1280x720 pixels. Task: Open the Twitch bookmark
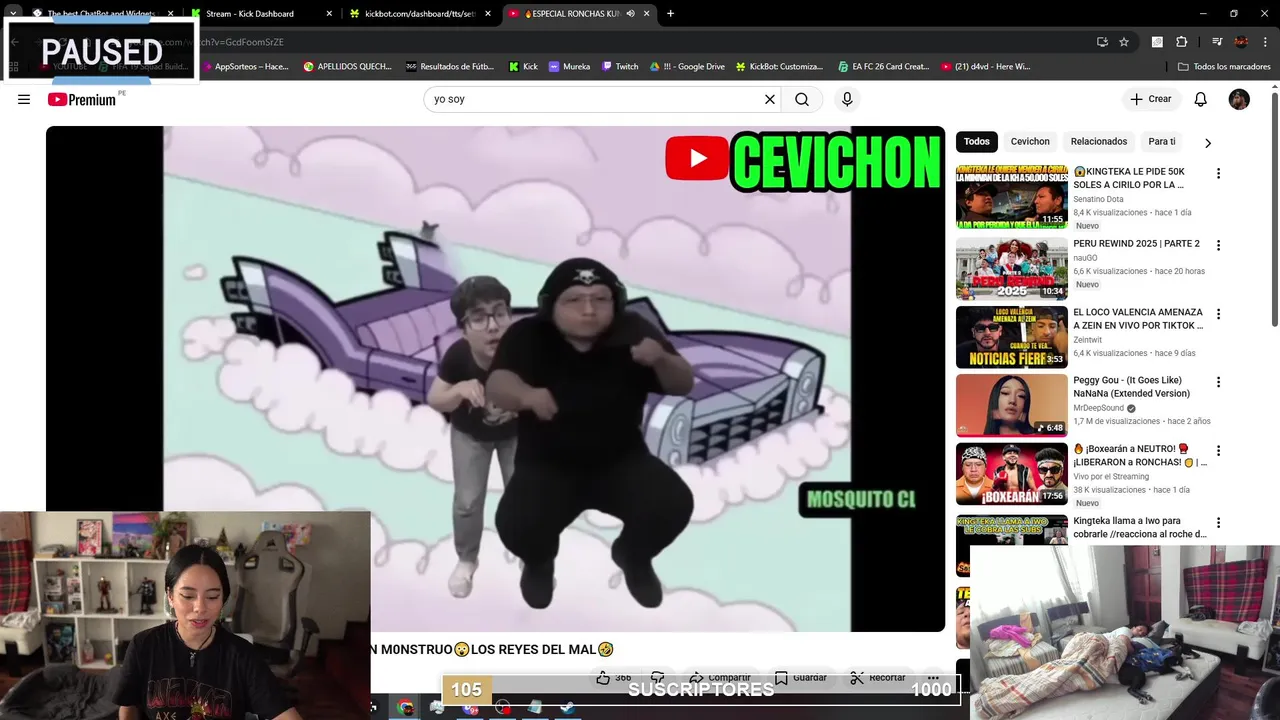[x=620, y=67]
